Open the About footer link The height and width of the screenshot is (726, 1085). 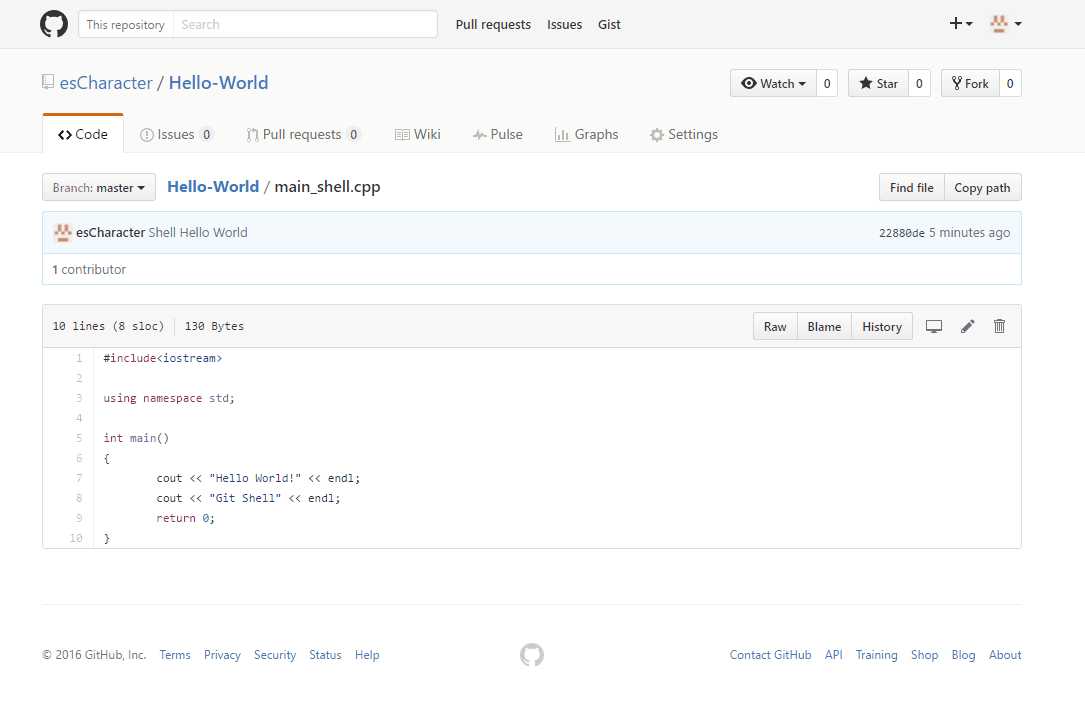pos(1005,655)
